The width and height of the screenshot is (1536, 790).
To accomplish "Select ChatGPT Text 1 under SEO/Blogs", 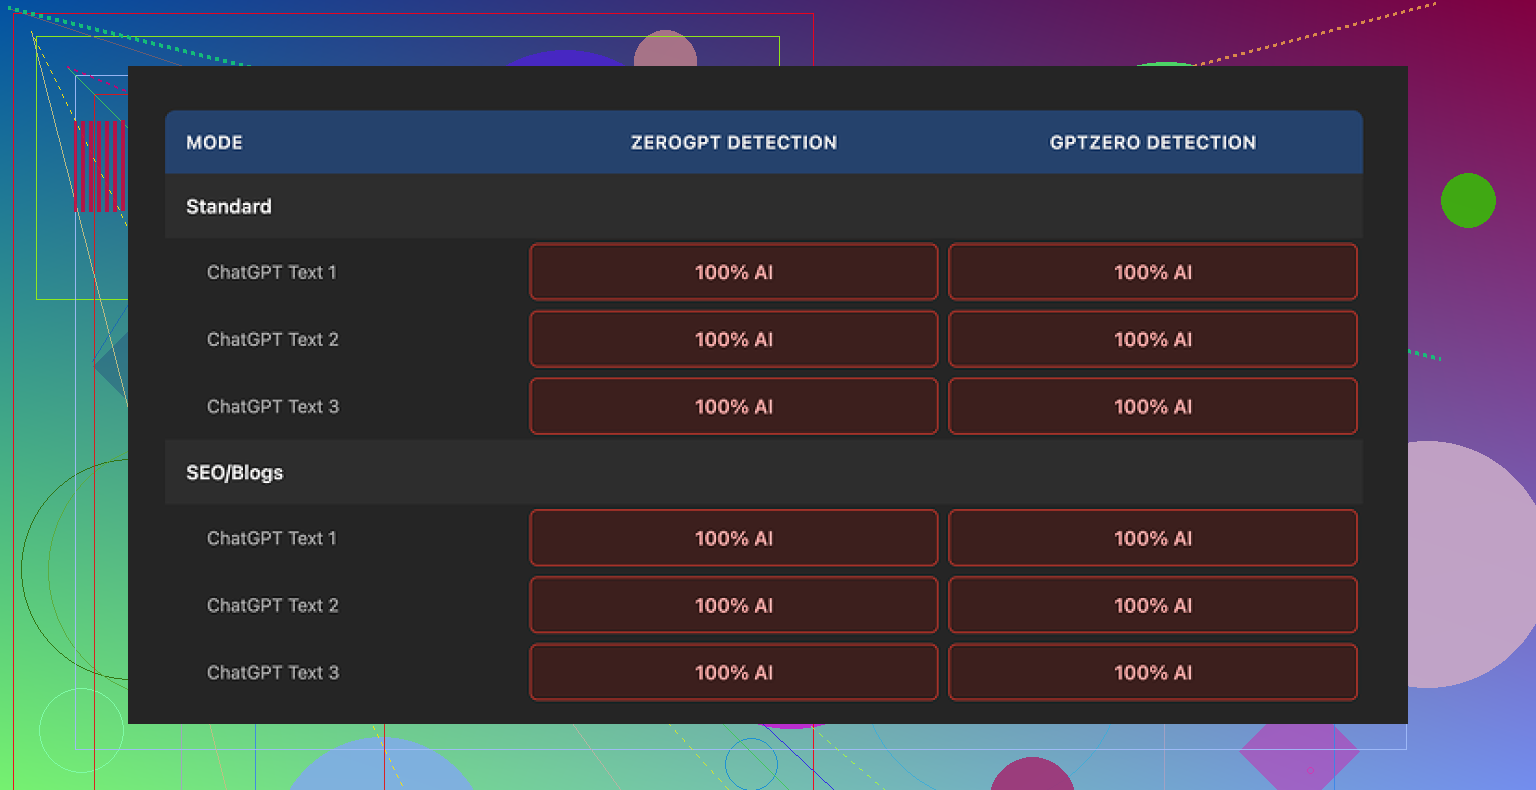I will click(272, 538).
